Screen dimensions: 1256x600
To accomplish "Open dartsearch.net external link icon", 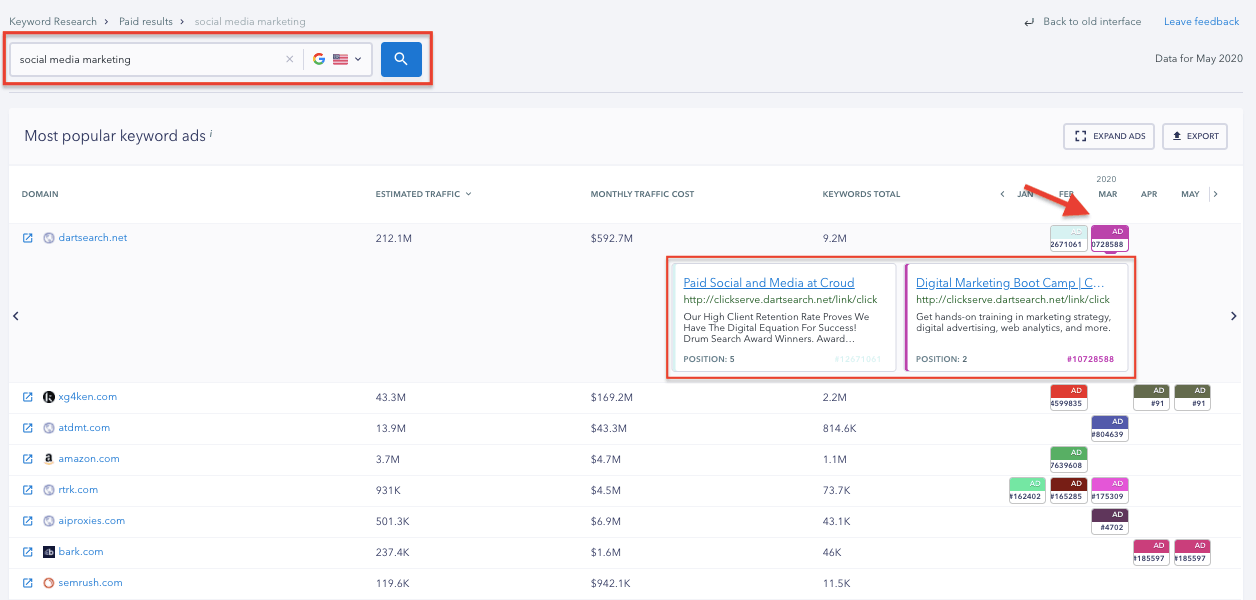I will pos(28,238).
